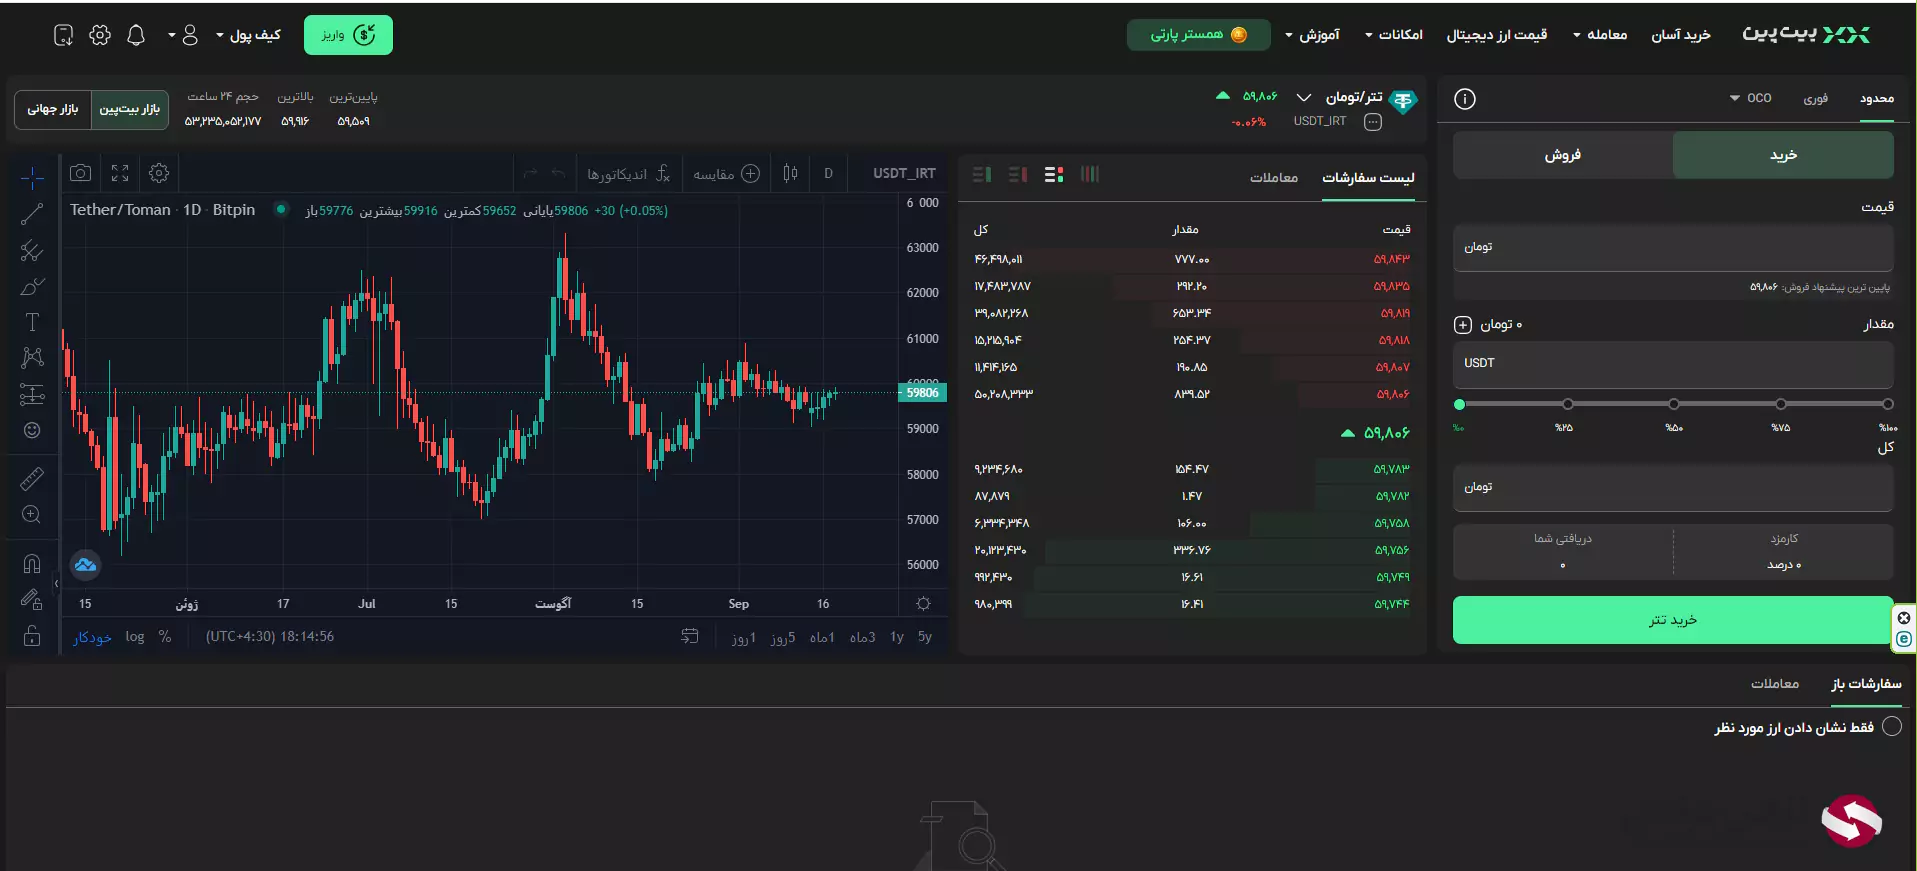Screen dimensions: 1917x871
Task: Expand the امکانات menu
Action: coord(1394,35)
